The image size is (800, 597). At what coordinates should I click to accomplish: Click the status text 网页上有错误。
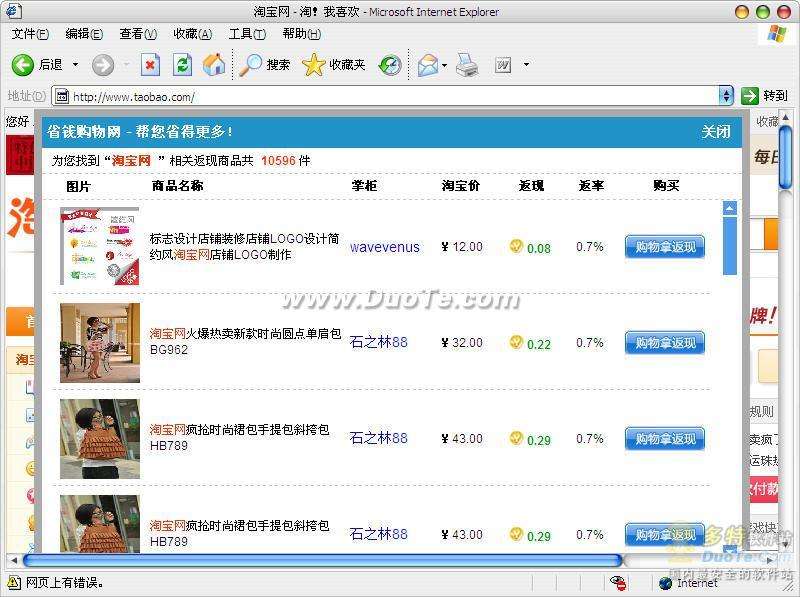click(65, 582)
